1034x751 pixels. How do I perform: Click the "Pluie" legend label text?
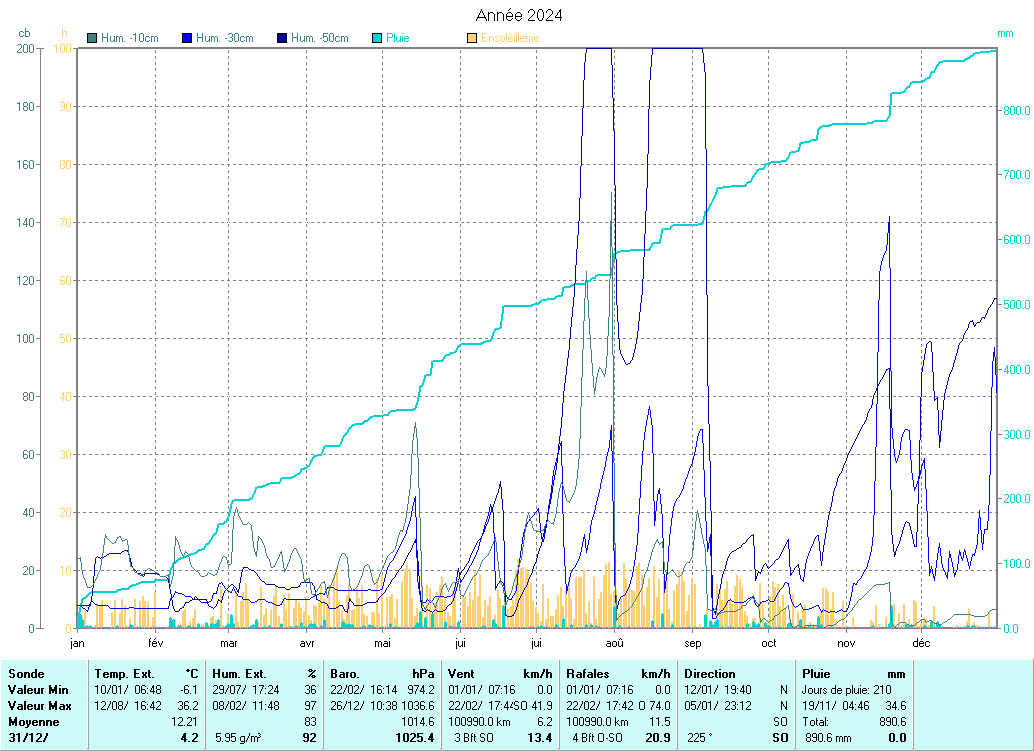398,38
